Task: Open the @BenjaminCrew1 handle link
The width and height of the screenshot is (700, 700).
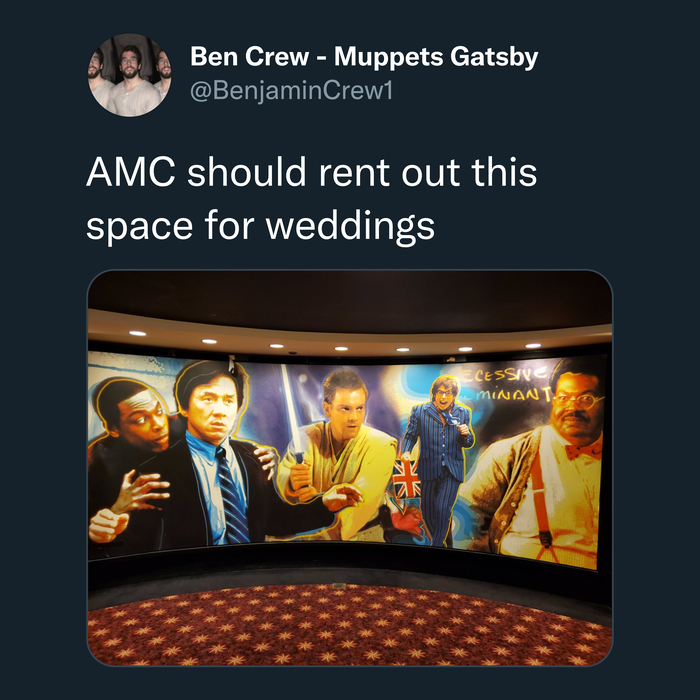Action: pos(292,91)
